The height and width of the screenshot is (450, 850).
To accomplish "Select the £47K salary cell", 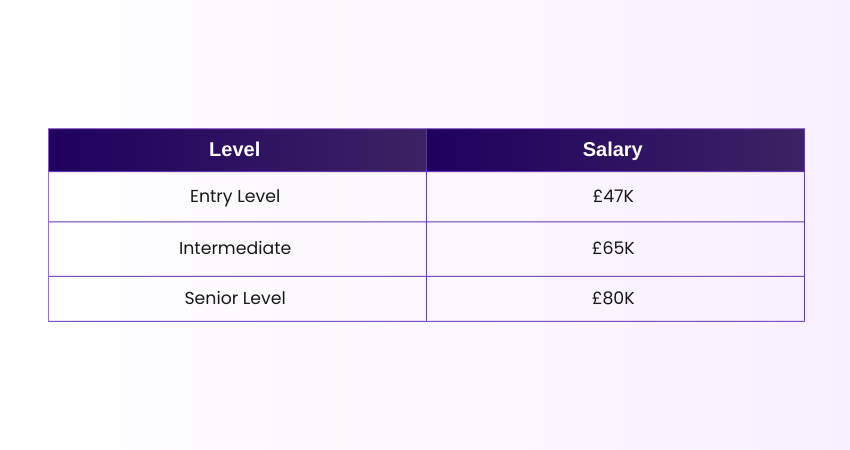I will (613, 197).
